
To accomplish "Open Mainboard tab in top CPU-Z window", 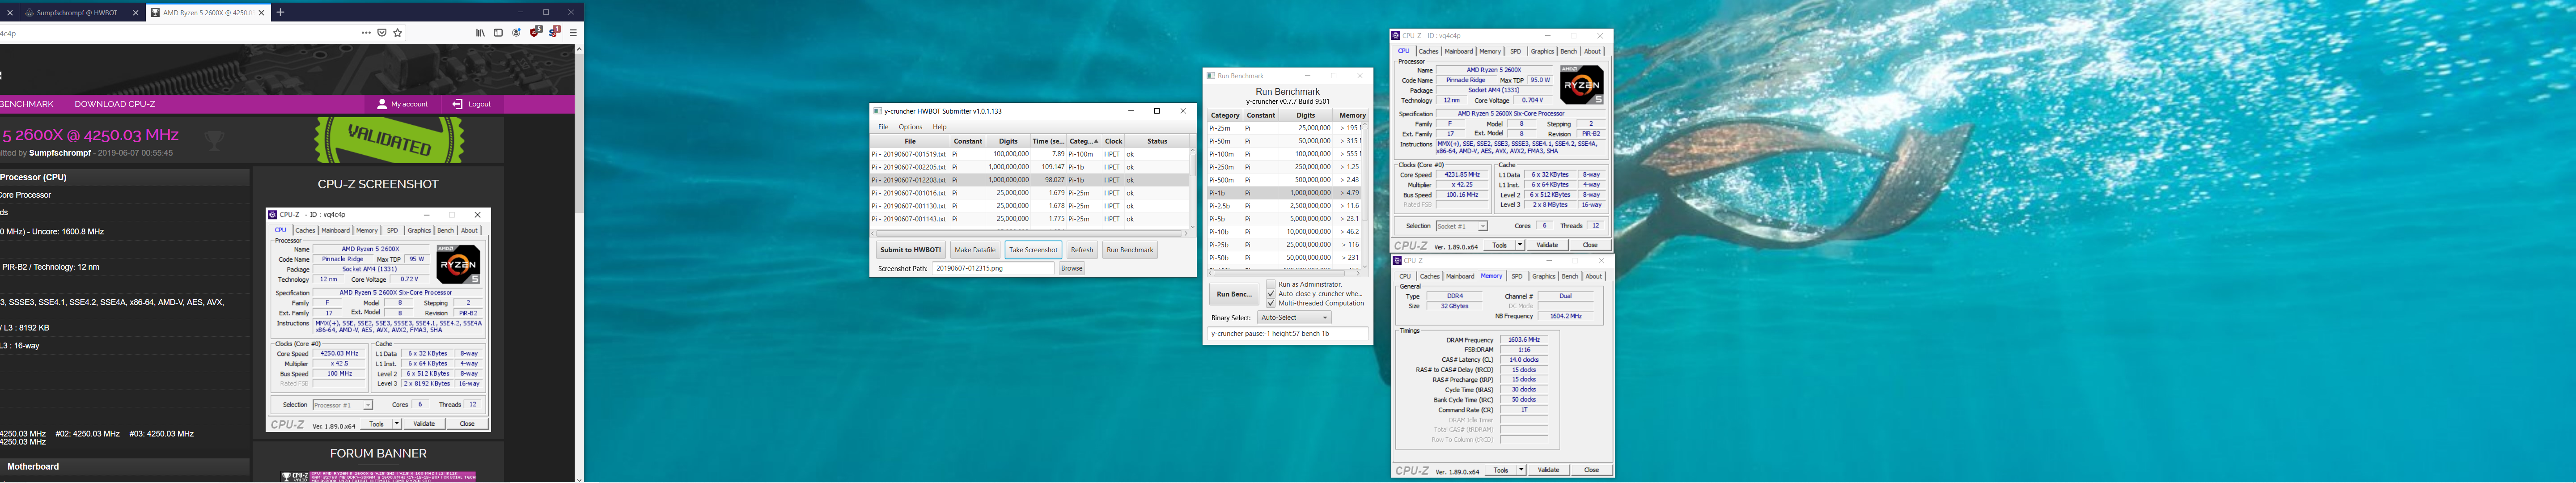I will [x=1458, y=51].
